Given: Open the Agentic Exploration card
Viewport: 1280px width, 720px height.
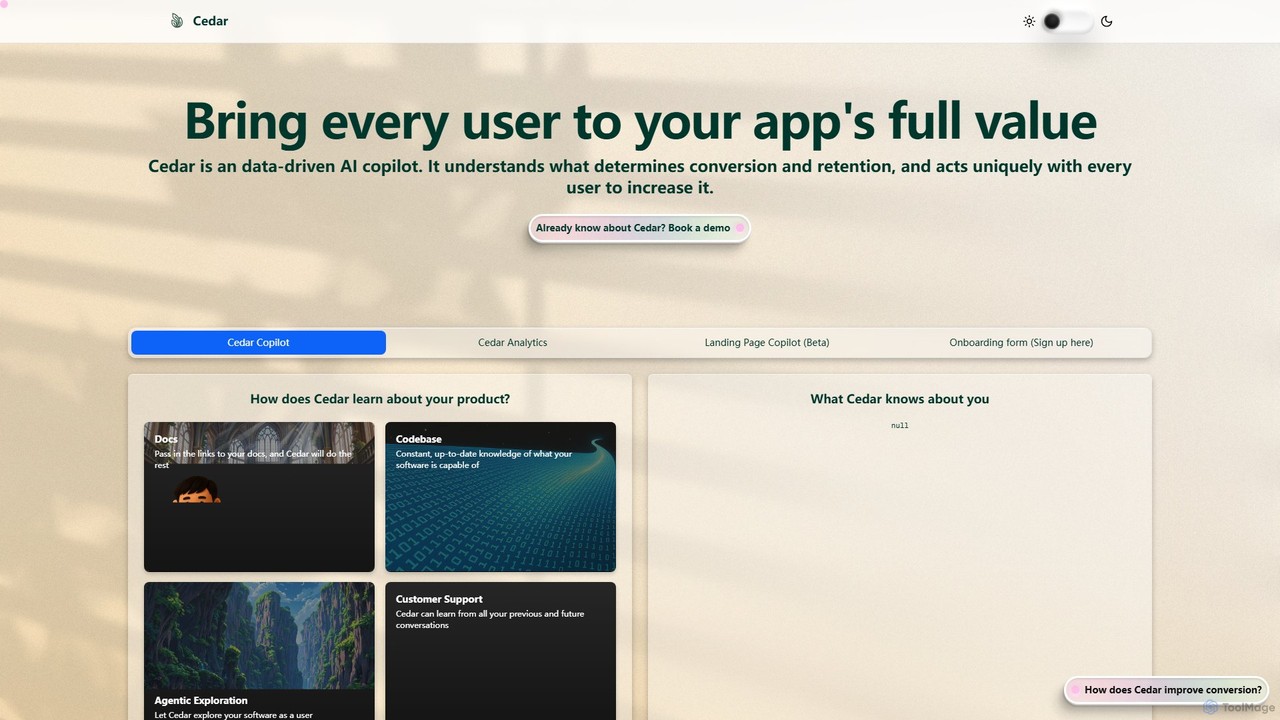Looking at the screenshot, I should click(x=259, y=651).
